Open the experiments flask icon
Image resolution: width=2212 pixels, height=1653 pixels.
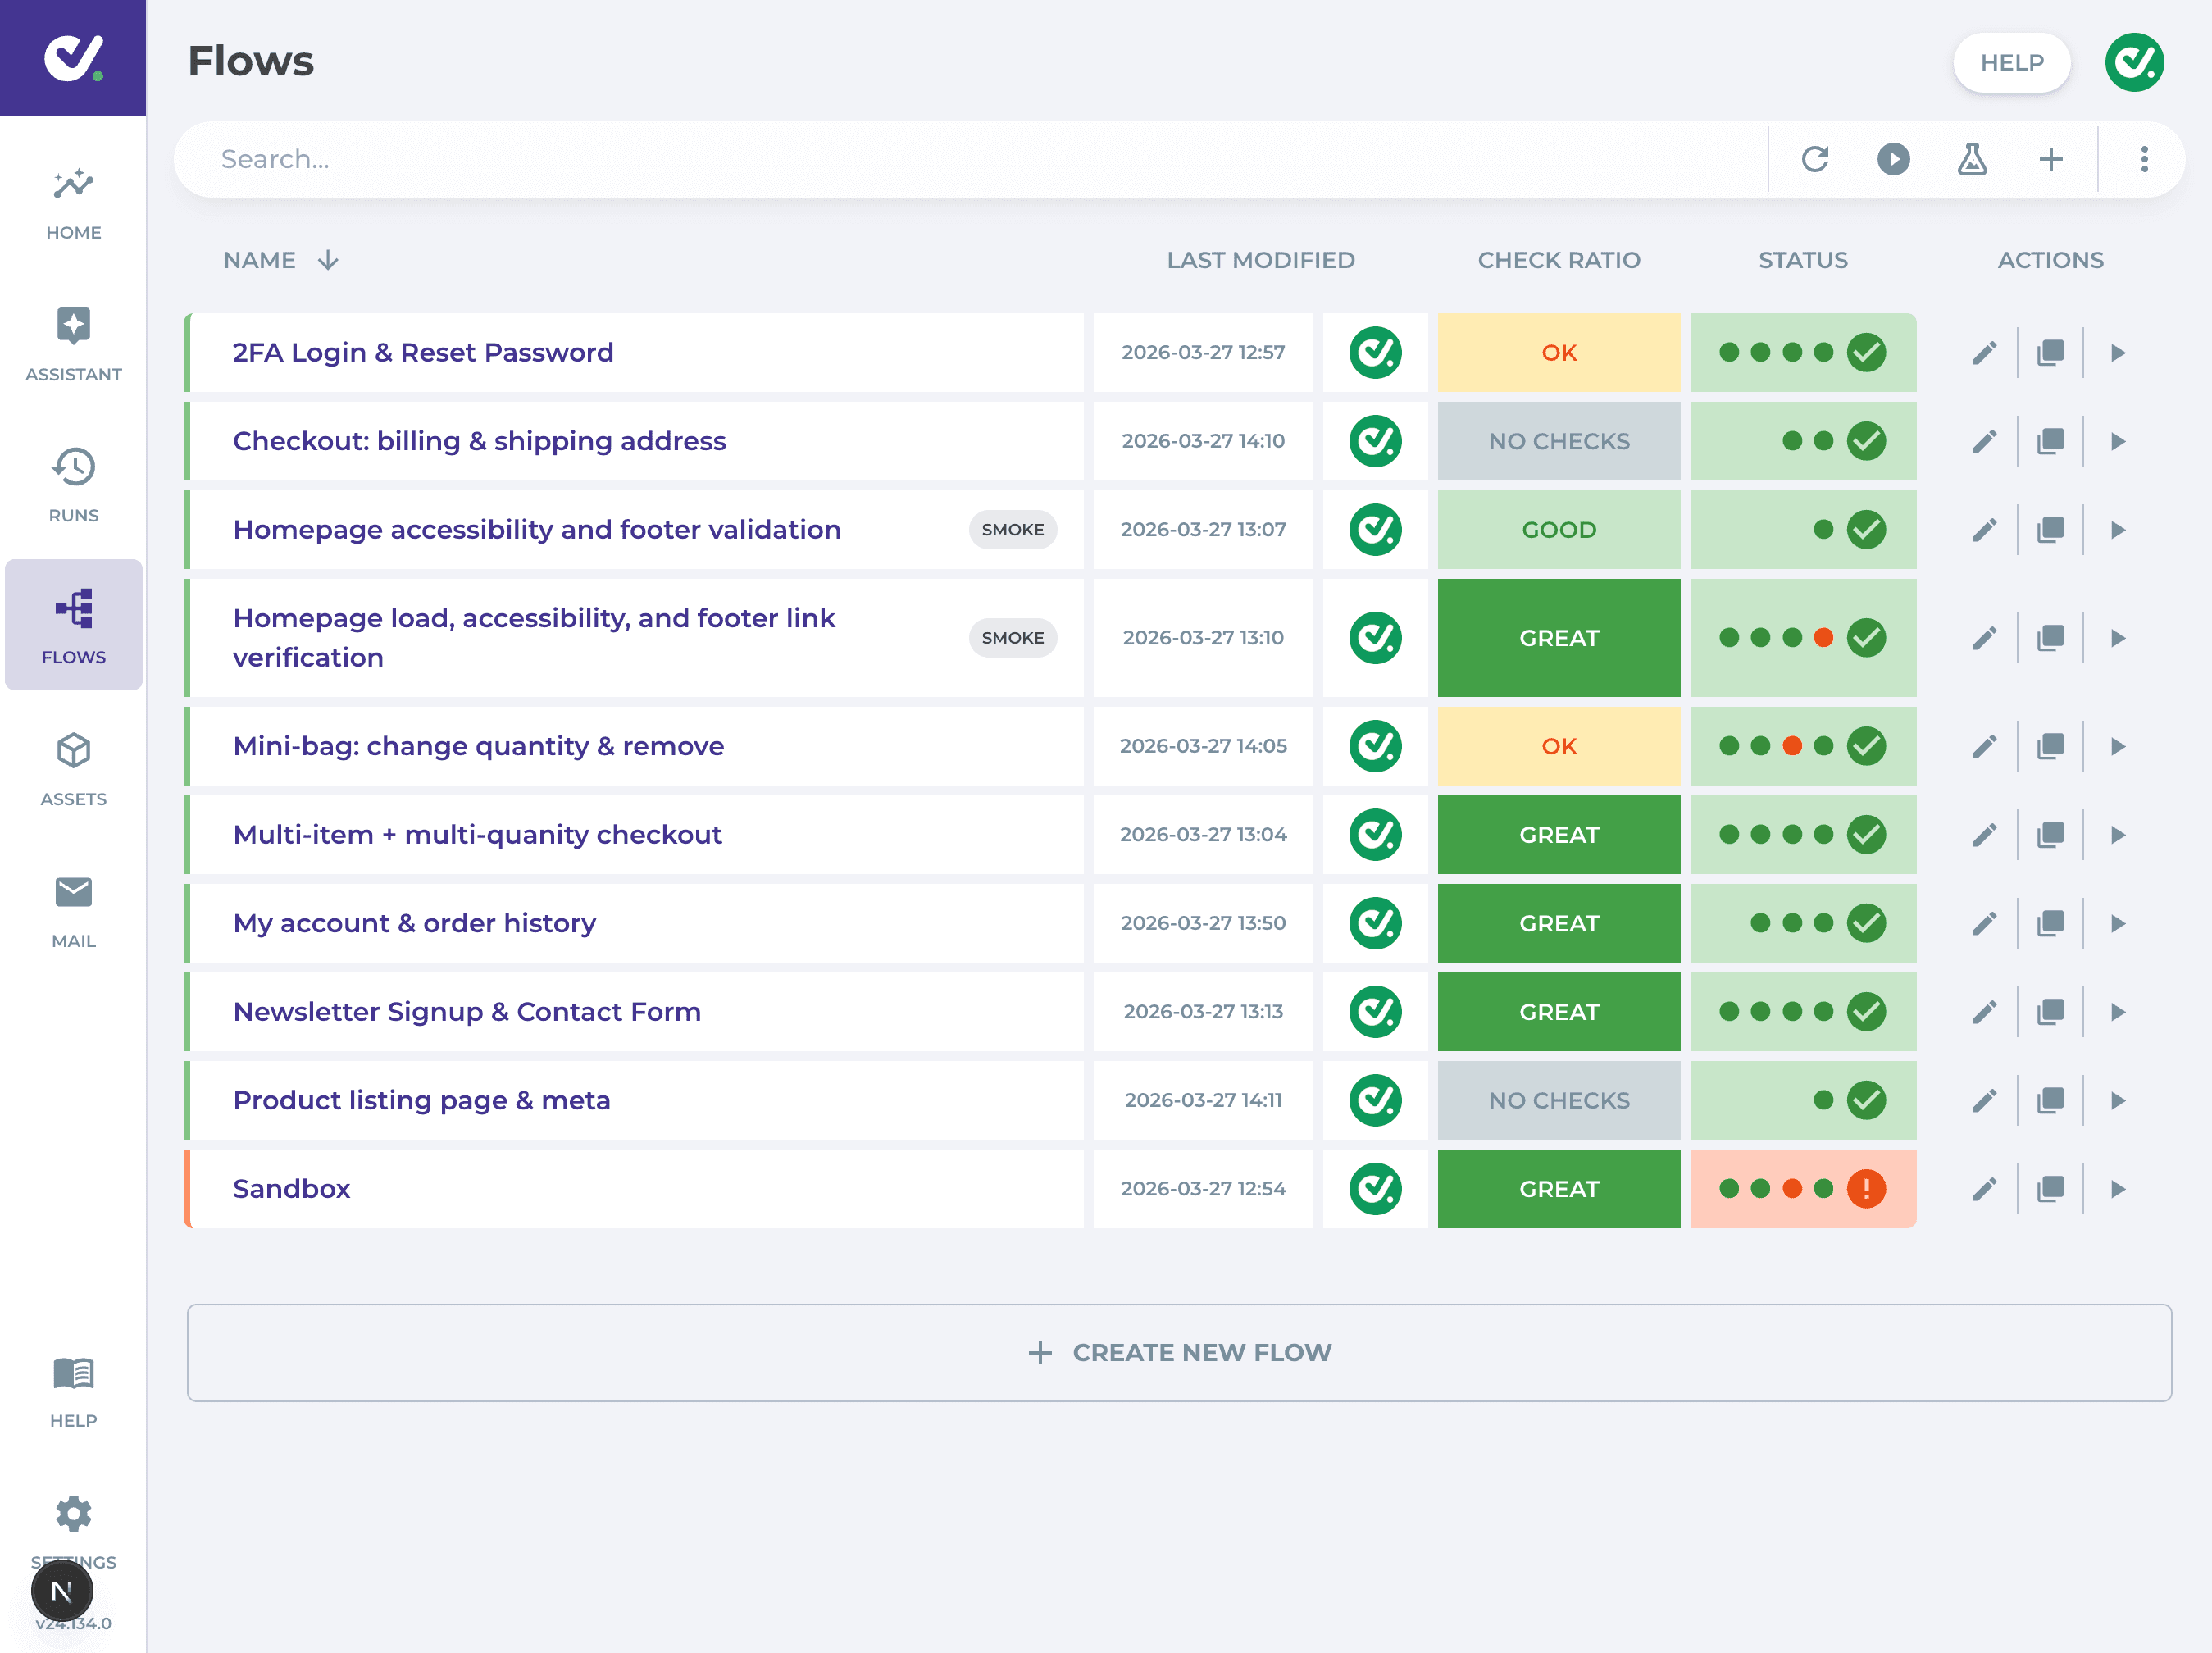(x=1971, y=158)
